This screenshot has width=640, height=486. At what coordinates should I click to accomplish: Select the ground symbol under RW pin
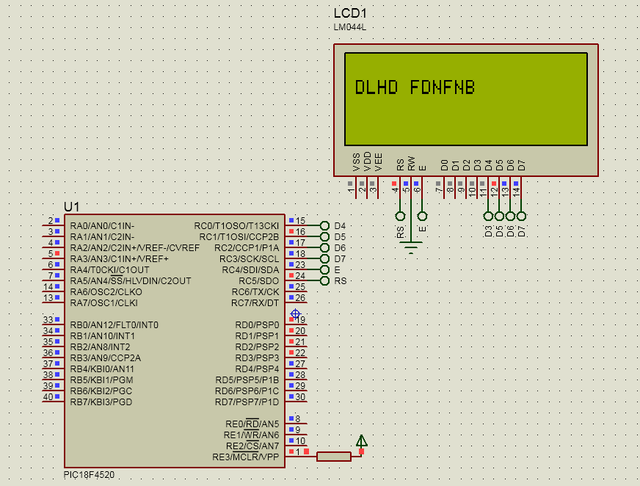coord(411,248)
